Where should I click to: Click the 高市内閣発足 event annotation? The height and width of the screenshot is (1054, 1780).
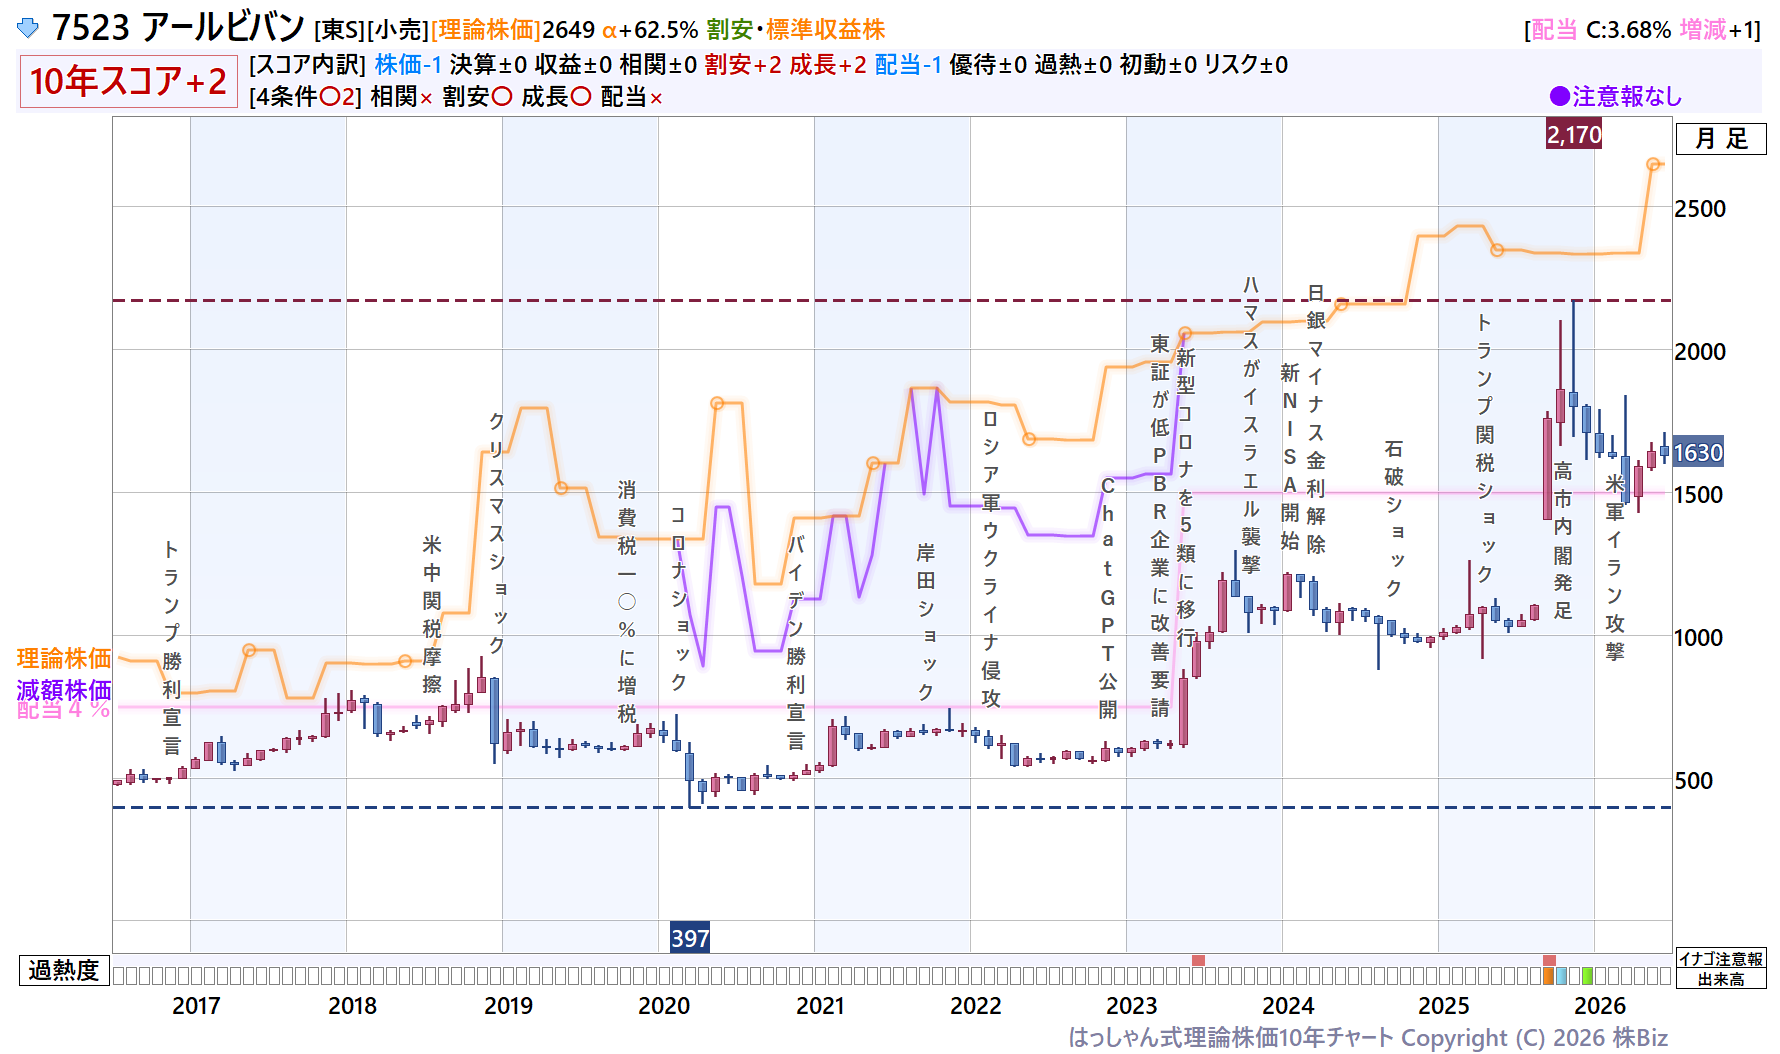tap(1563, 540)
